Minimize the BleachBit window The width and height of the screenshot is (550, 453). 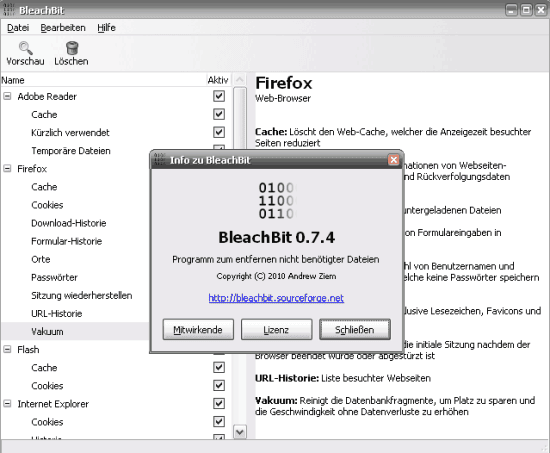(x=512, y=10)
